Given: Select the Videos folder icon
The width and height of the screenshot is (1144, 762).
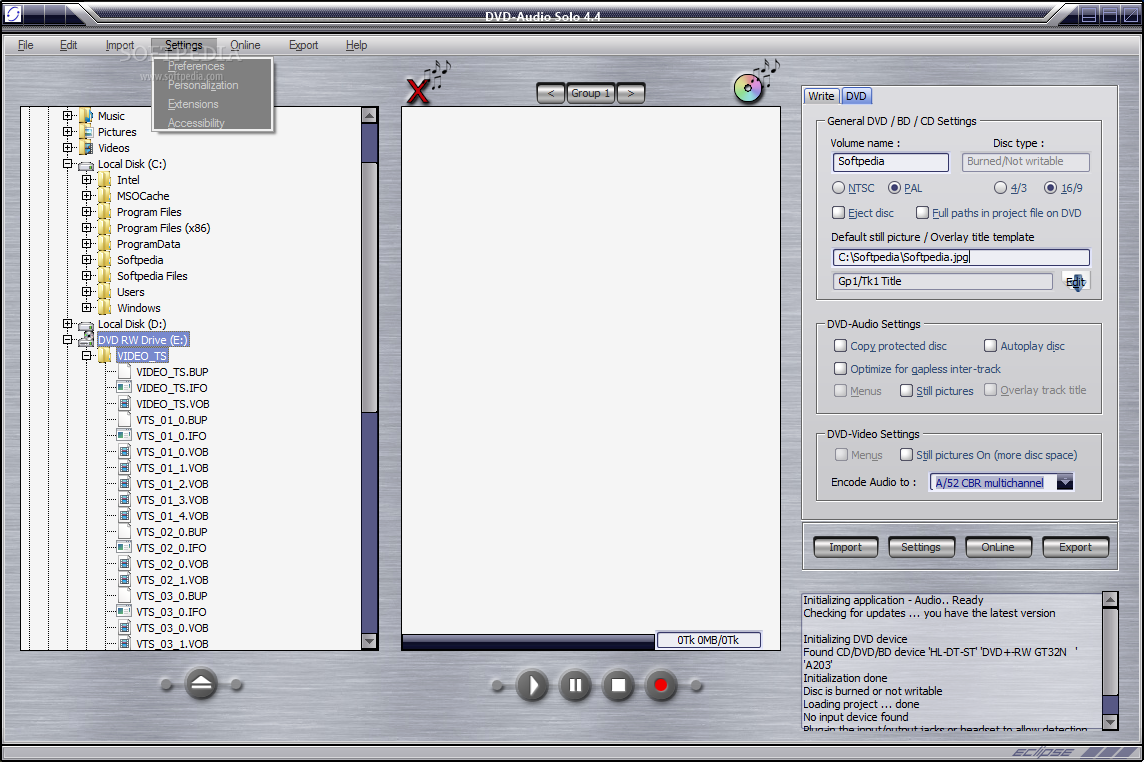Looking at the screenshot, I should tap(87, 147).
